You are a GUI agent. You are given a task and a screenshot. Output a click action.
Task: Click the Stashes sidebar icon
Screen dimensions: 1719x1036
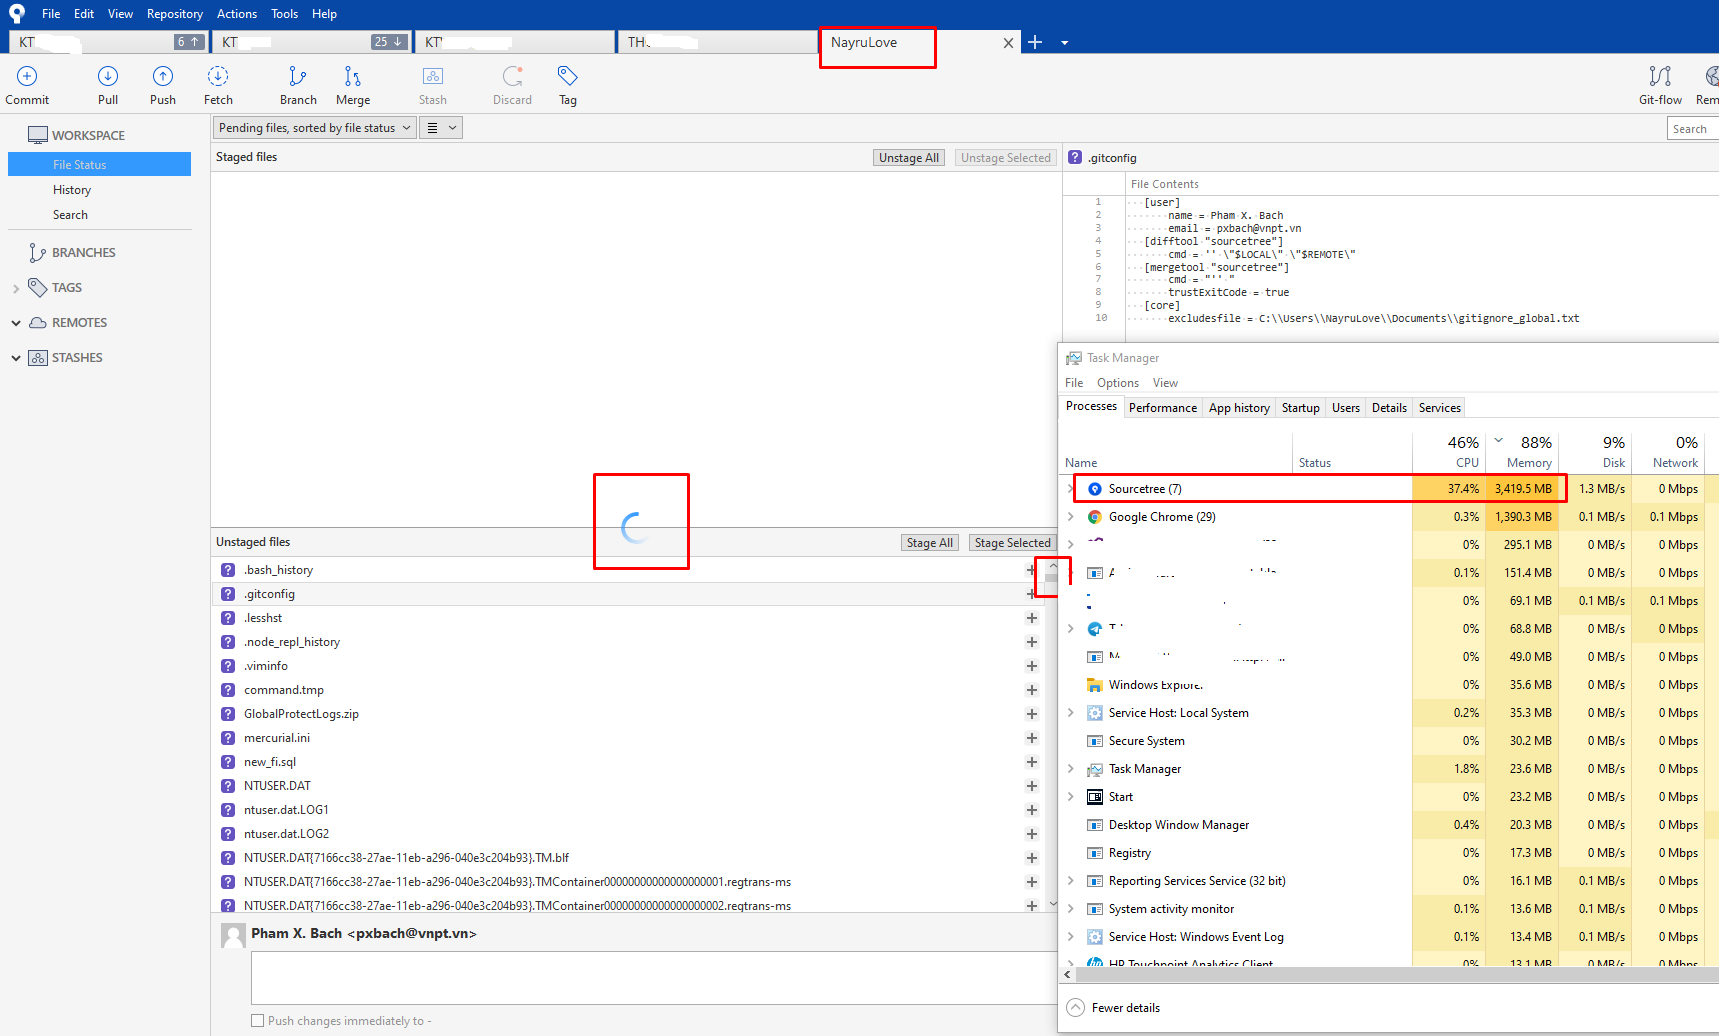point(37,358)
